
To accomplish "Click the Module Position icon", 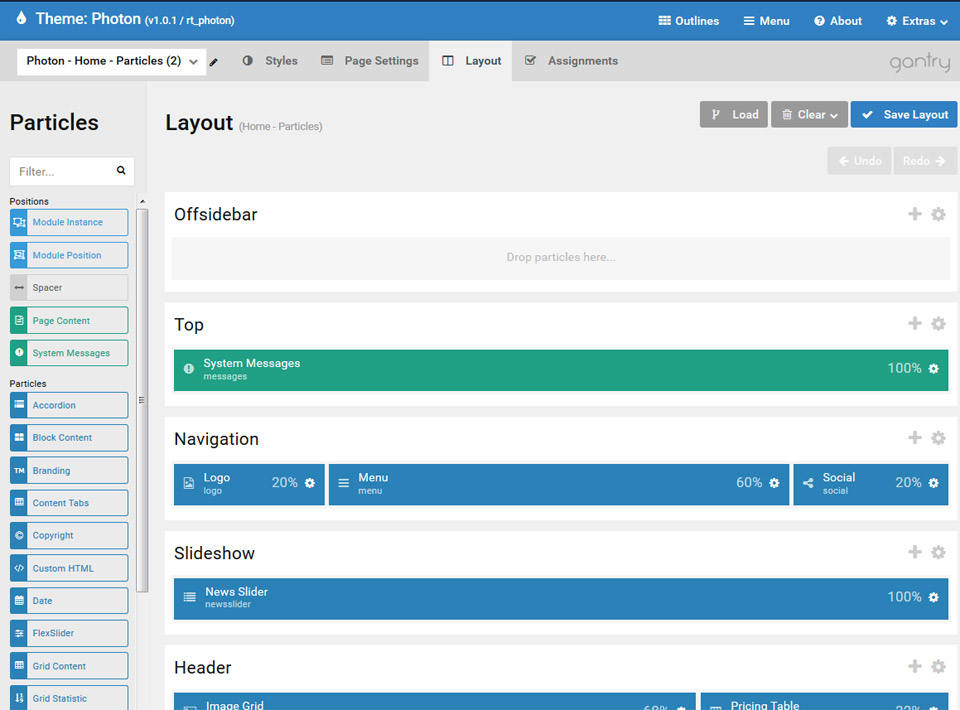I will pos(19,255).
